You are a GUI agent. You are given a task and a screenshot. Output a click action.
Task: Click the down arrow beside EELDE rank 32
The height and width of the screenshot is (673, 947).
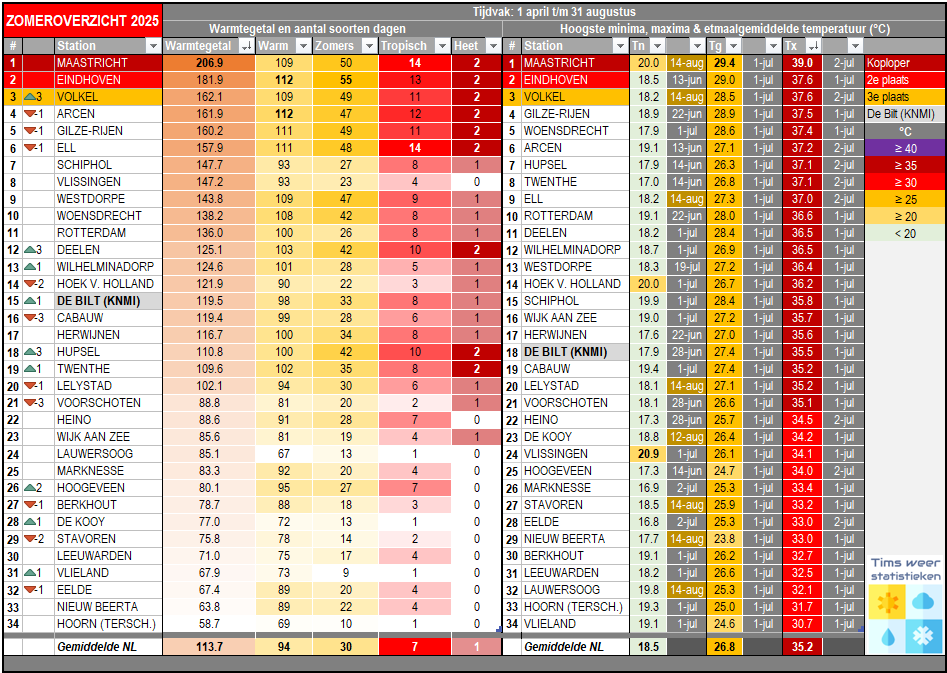tap(30, 590)
